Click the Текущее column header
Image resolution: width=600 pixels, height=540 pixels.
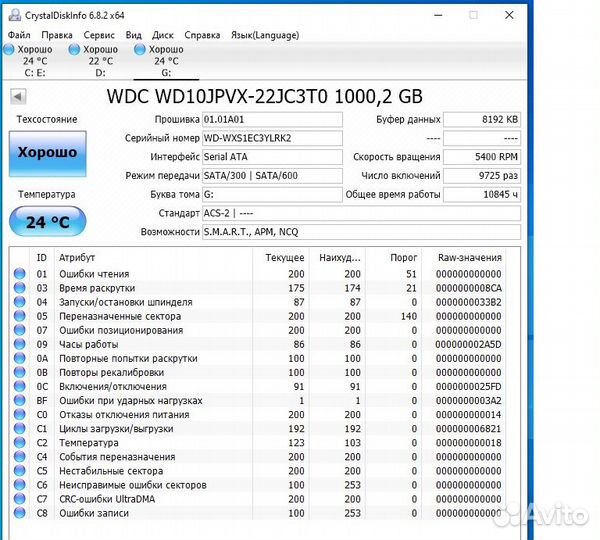tap(280, 258)
